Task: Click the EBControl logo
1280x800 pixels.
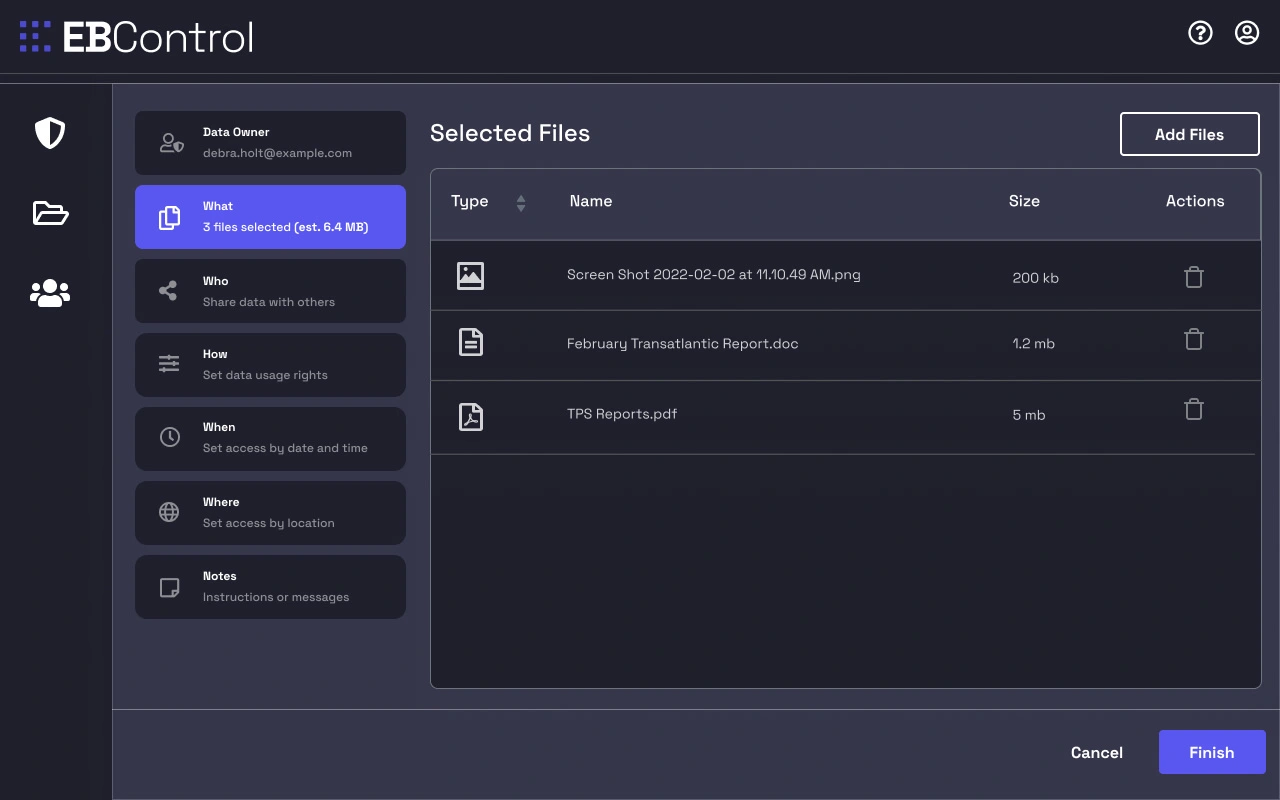Action: pyautogui.click(x=136, y=37)
